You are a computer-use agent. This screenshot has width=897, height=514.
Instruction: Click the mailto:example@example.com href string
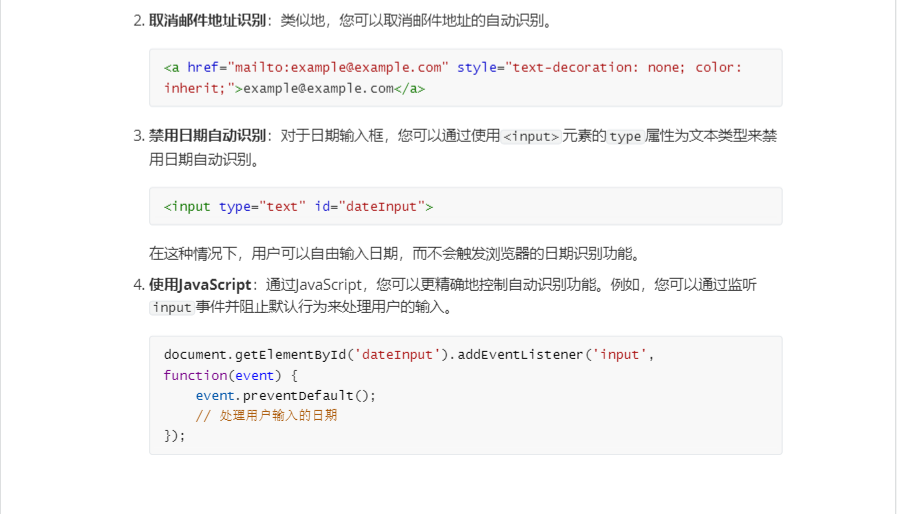coord(338,67)
